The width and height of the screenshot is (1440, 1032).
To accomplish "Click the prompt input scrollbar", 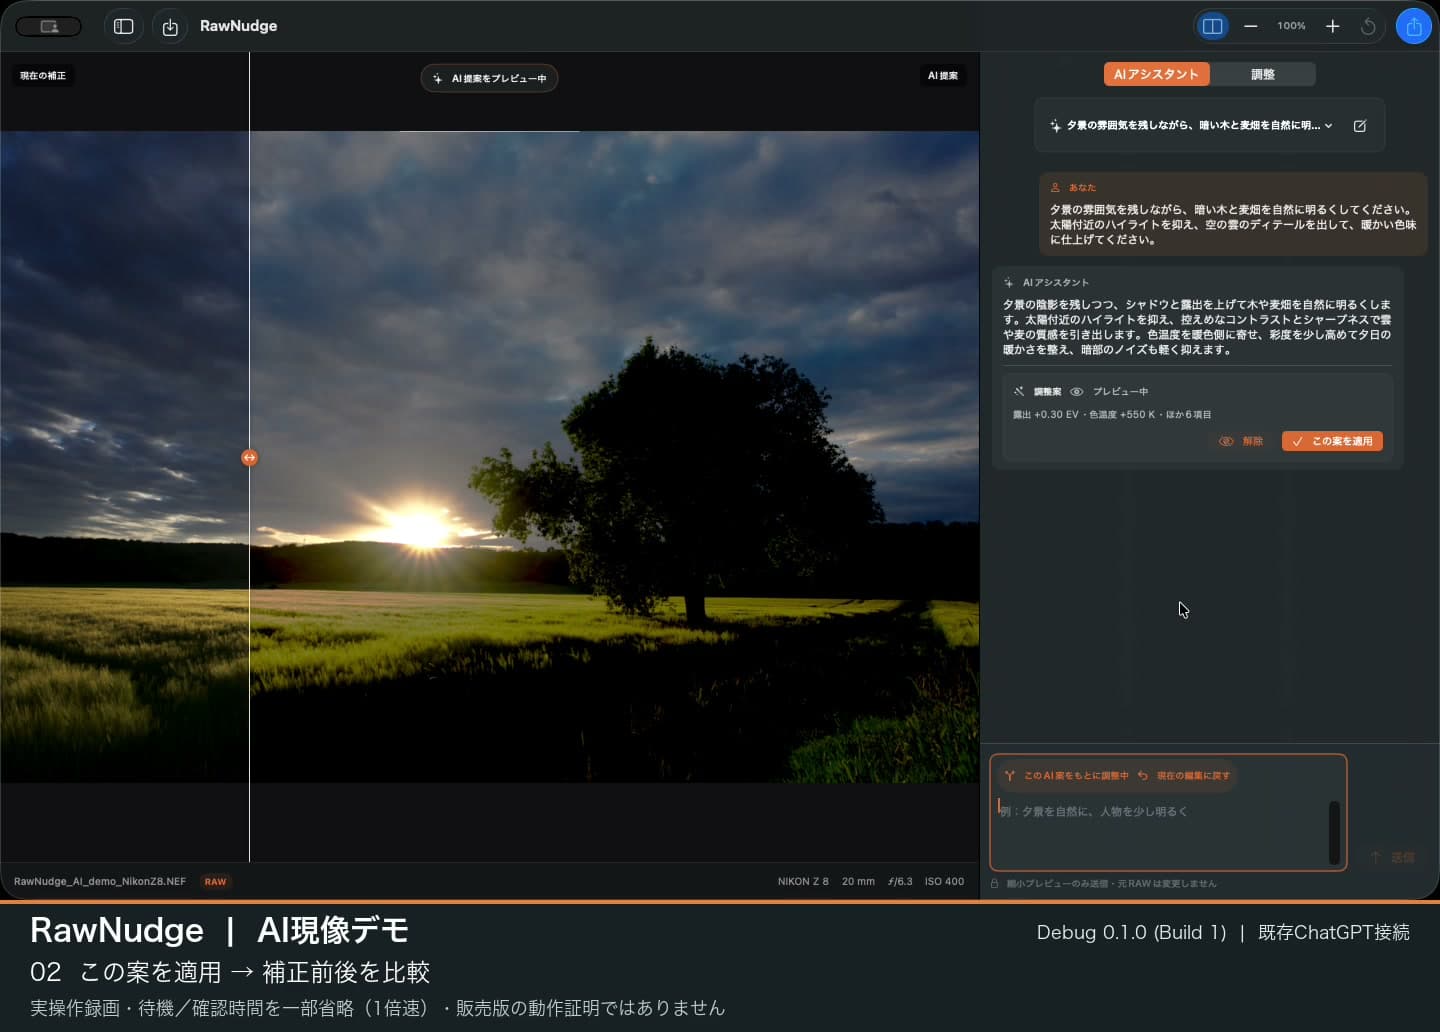I will pos(1334,832).
